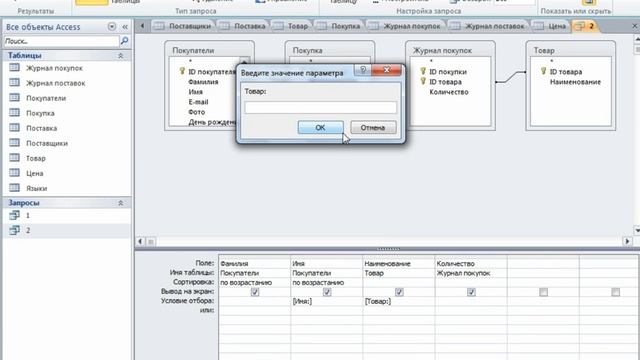The image size is (640, 360).
Task: Click the Имя таблицы cell Товар
Action: coord(399,273)
